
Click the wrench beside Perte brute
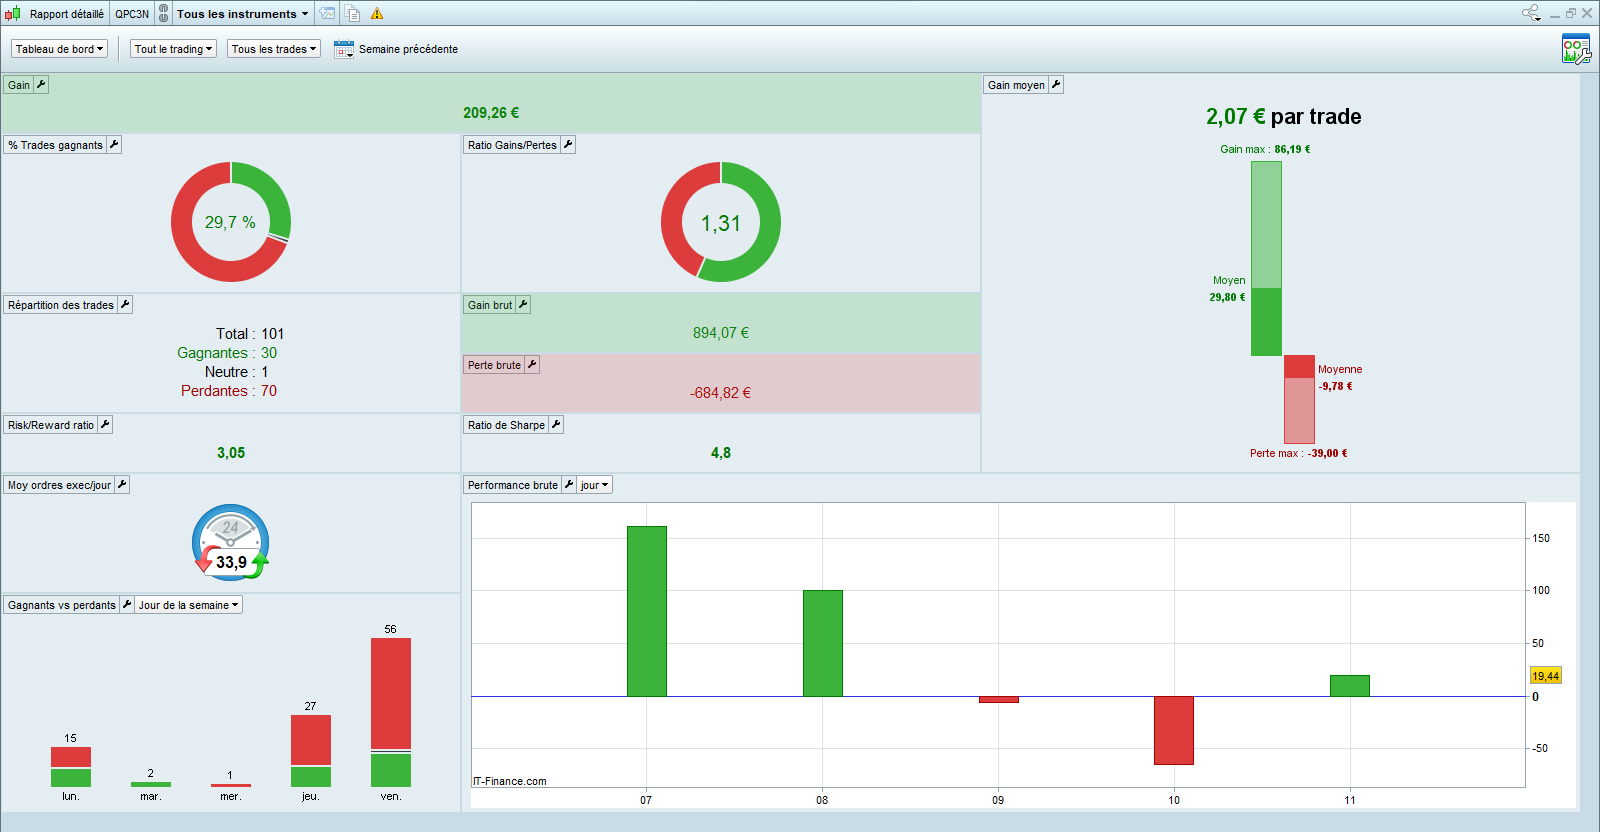[x=532, y=365]
